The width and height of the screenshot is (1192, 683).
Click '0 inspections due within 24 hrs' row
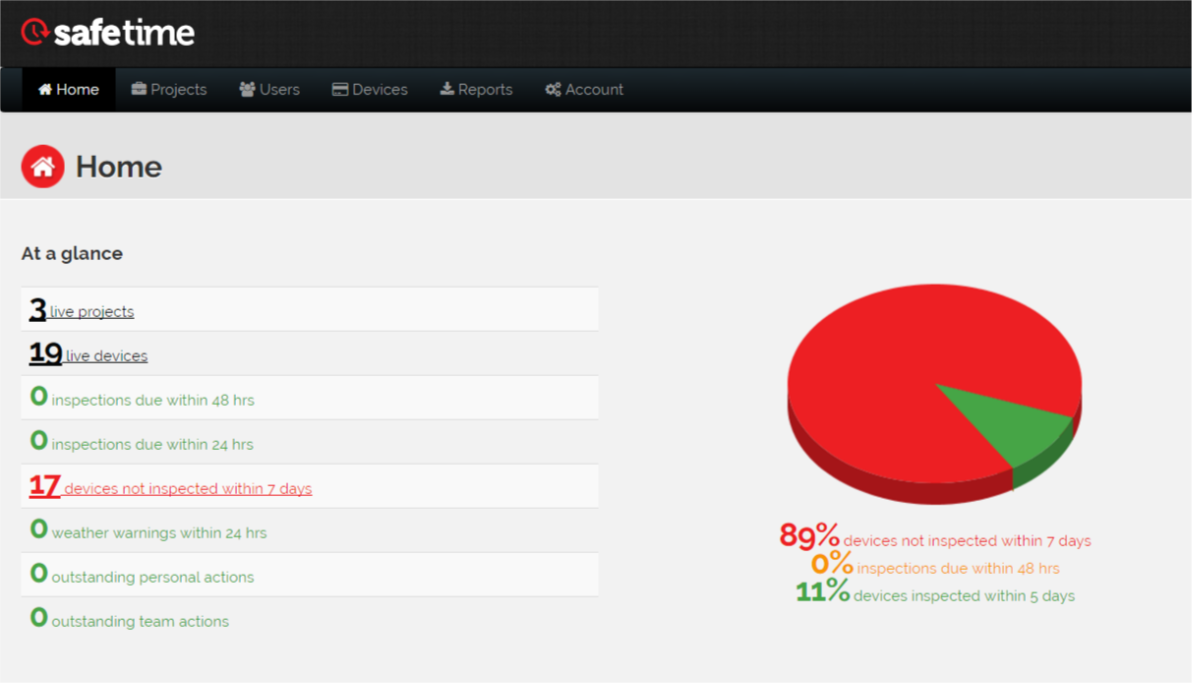click(x=310, y=442)
